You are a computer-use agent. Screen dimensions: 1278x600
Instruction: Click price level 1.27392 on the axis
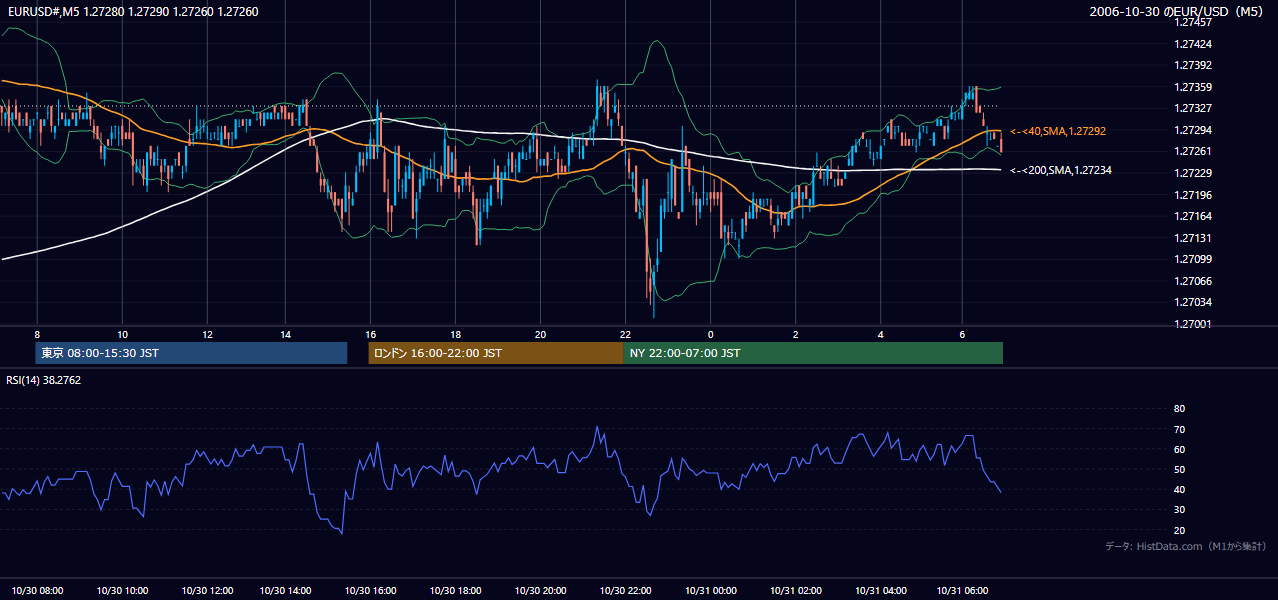tap(1192, 65)
